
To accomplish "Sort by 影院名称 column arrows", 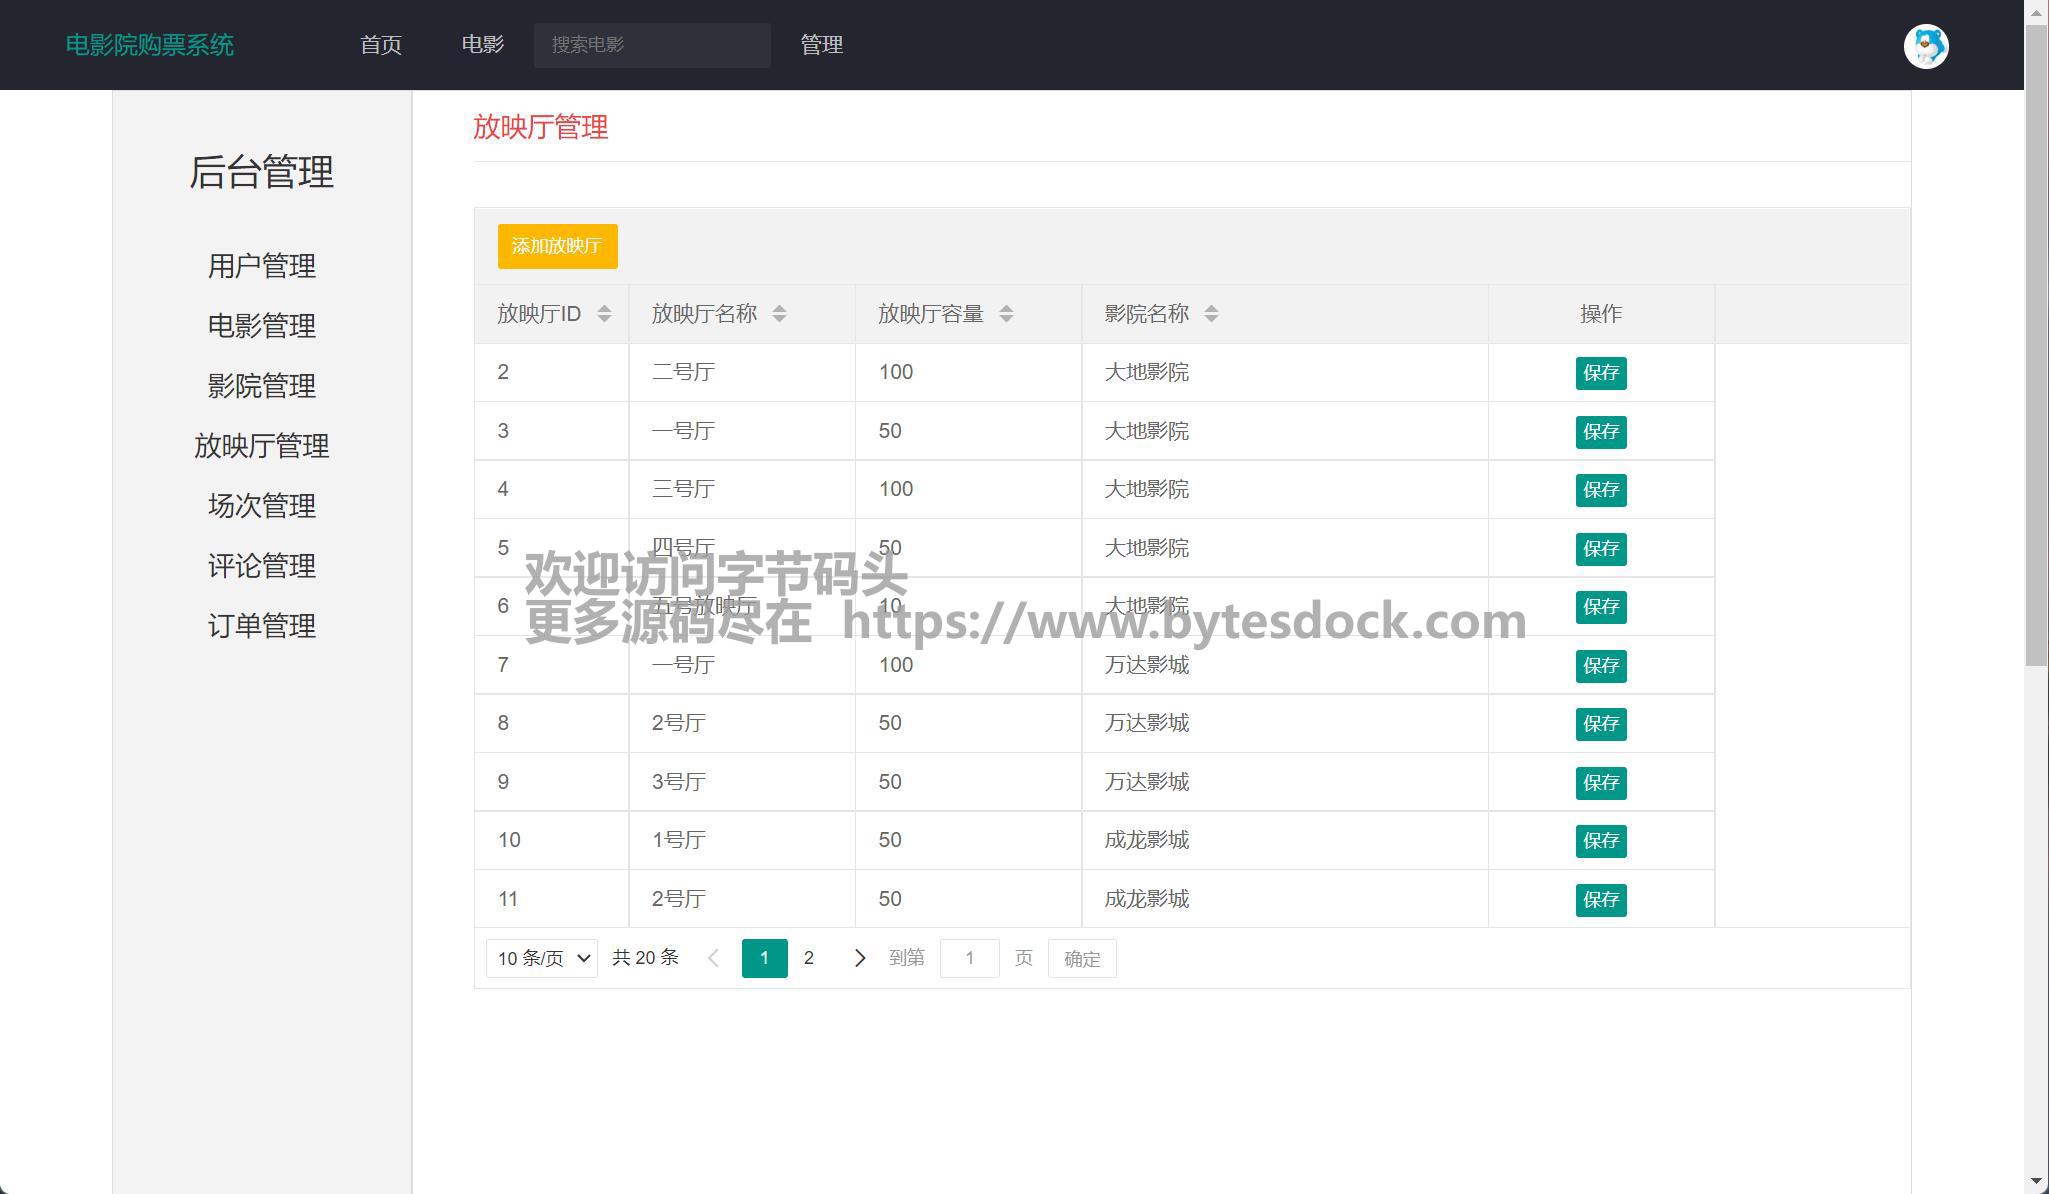I will 1211,314.
